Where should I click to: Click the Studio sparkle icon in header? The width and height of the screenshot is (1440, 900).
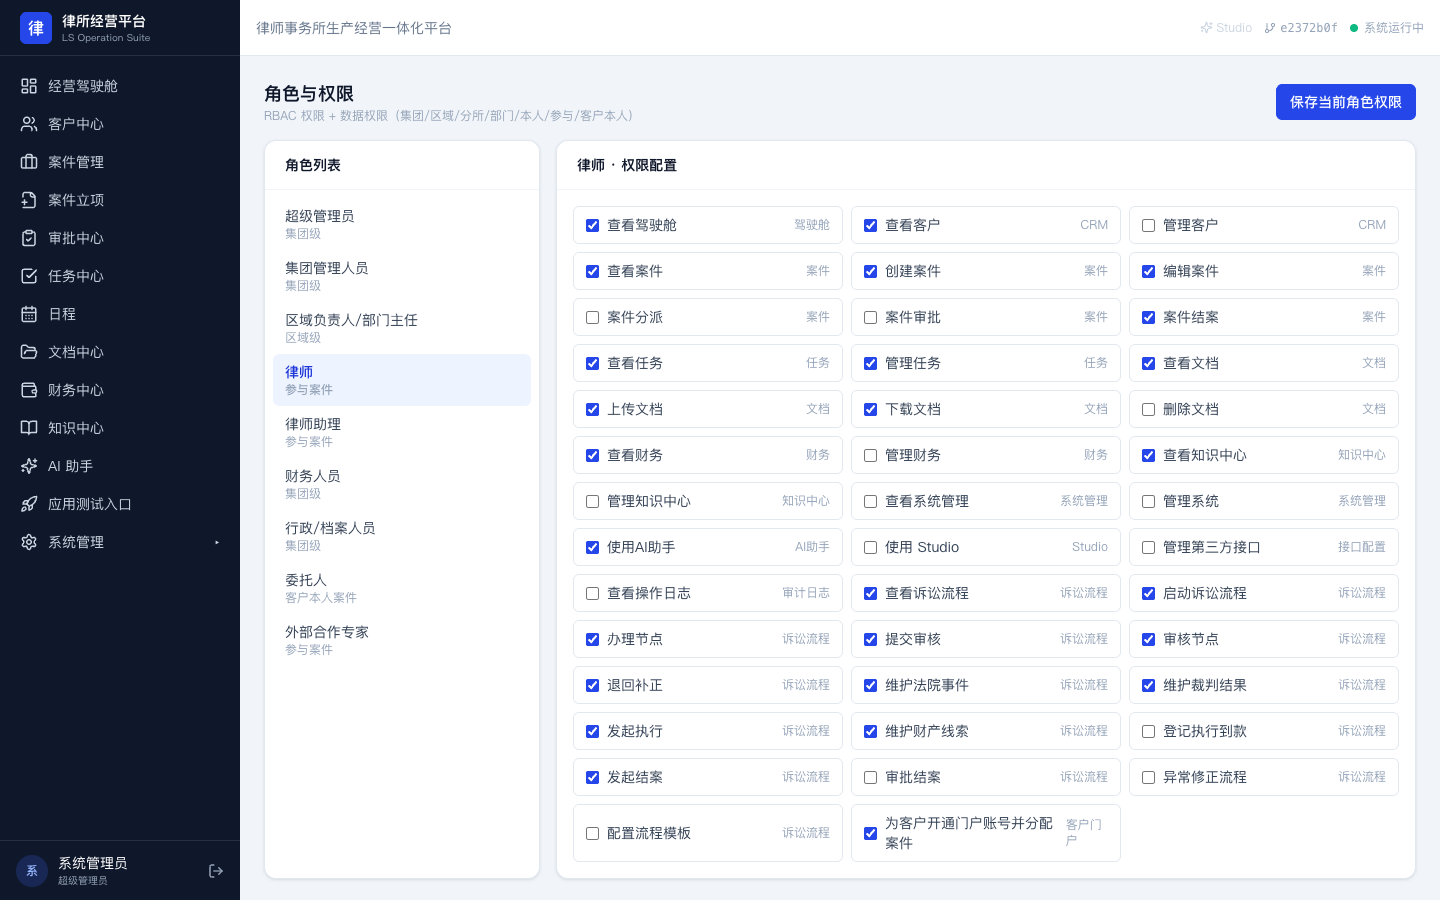pyautogui.click(x=1206, y=28)
